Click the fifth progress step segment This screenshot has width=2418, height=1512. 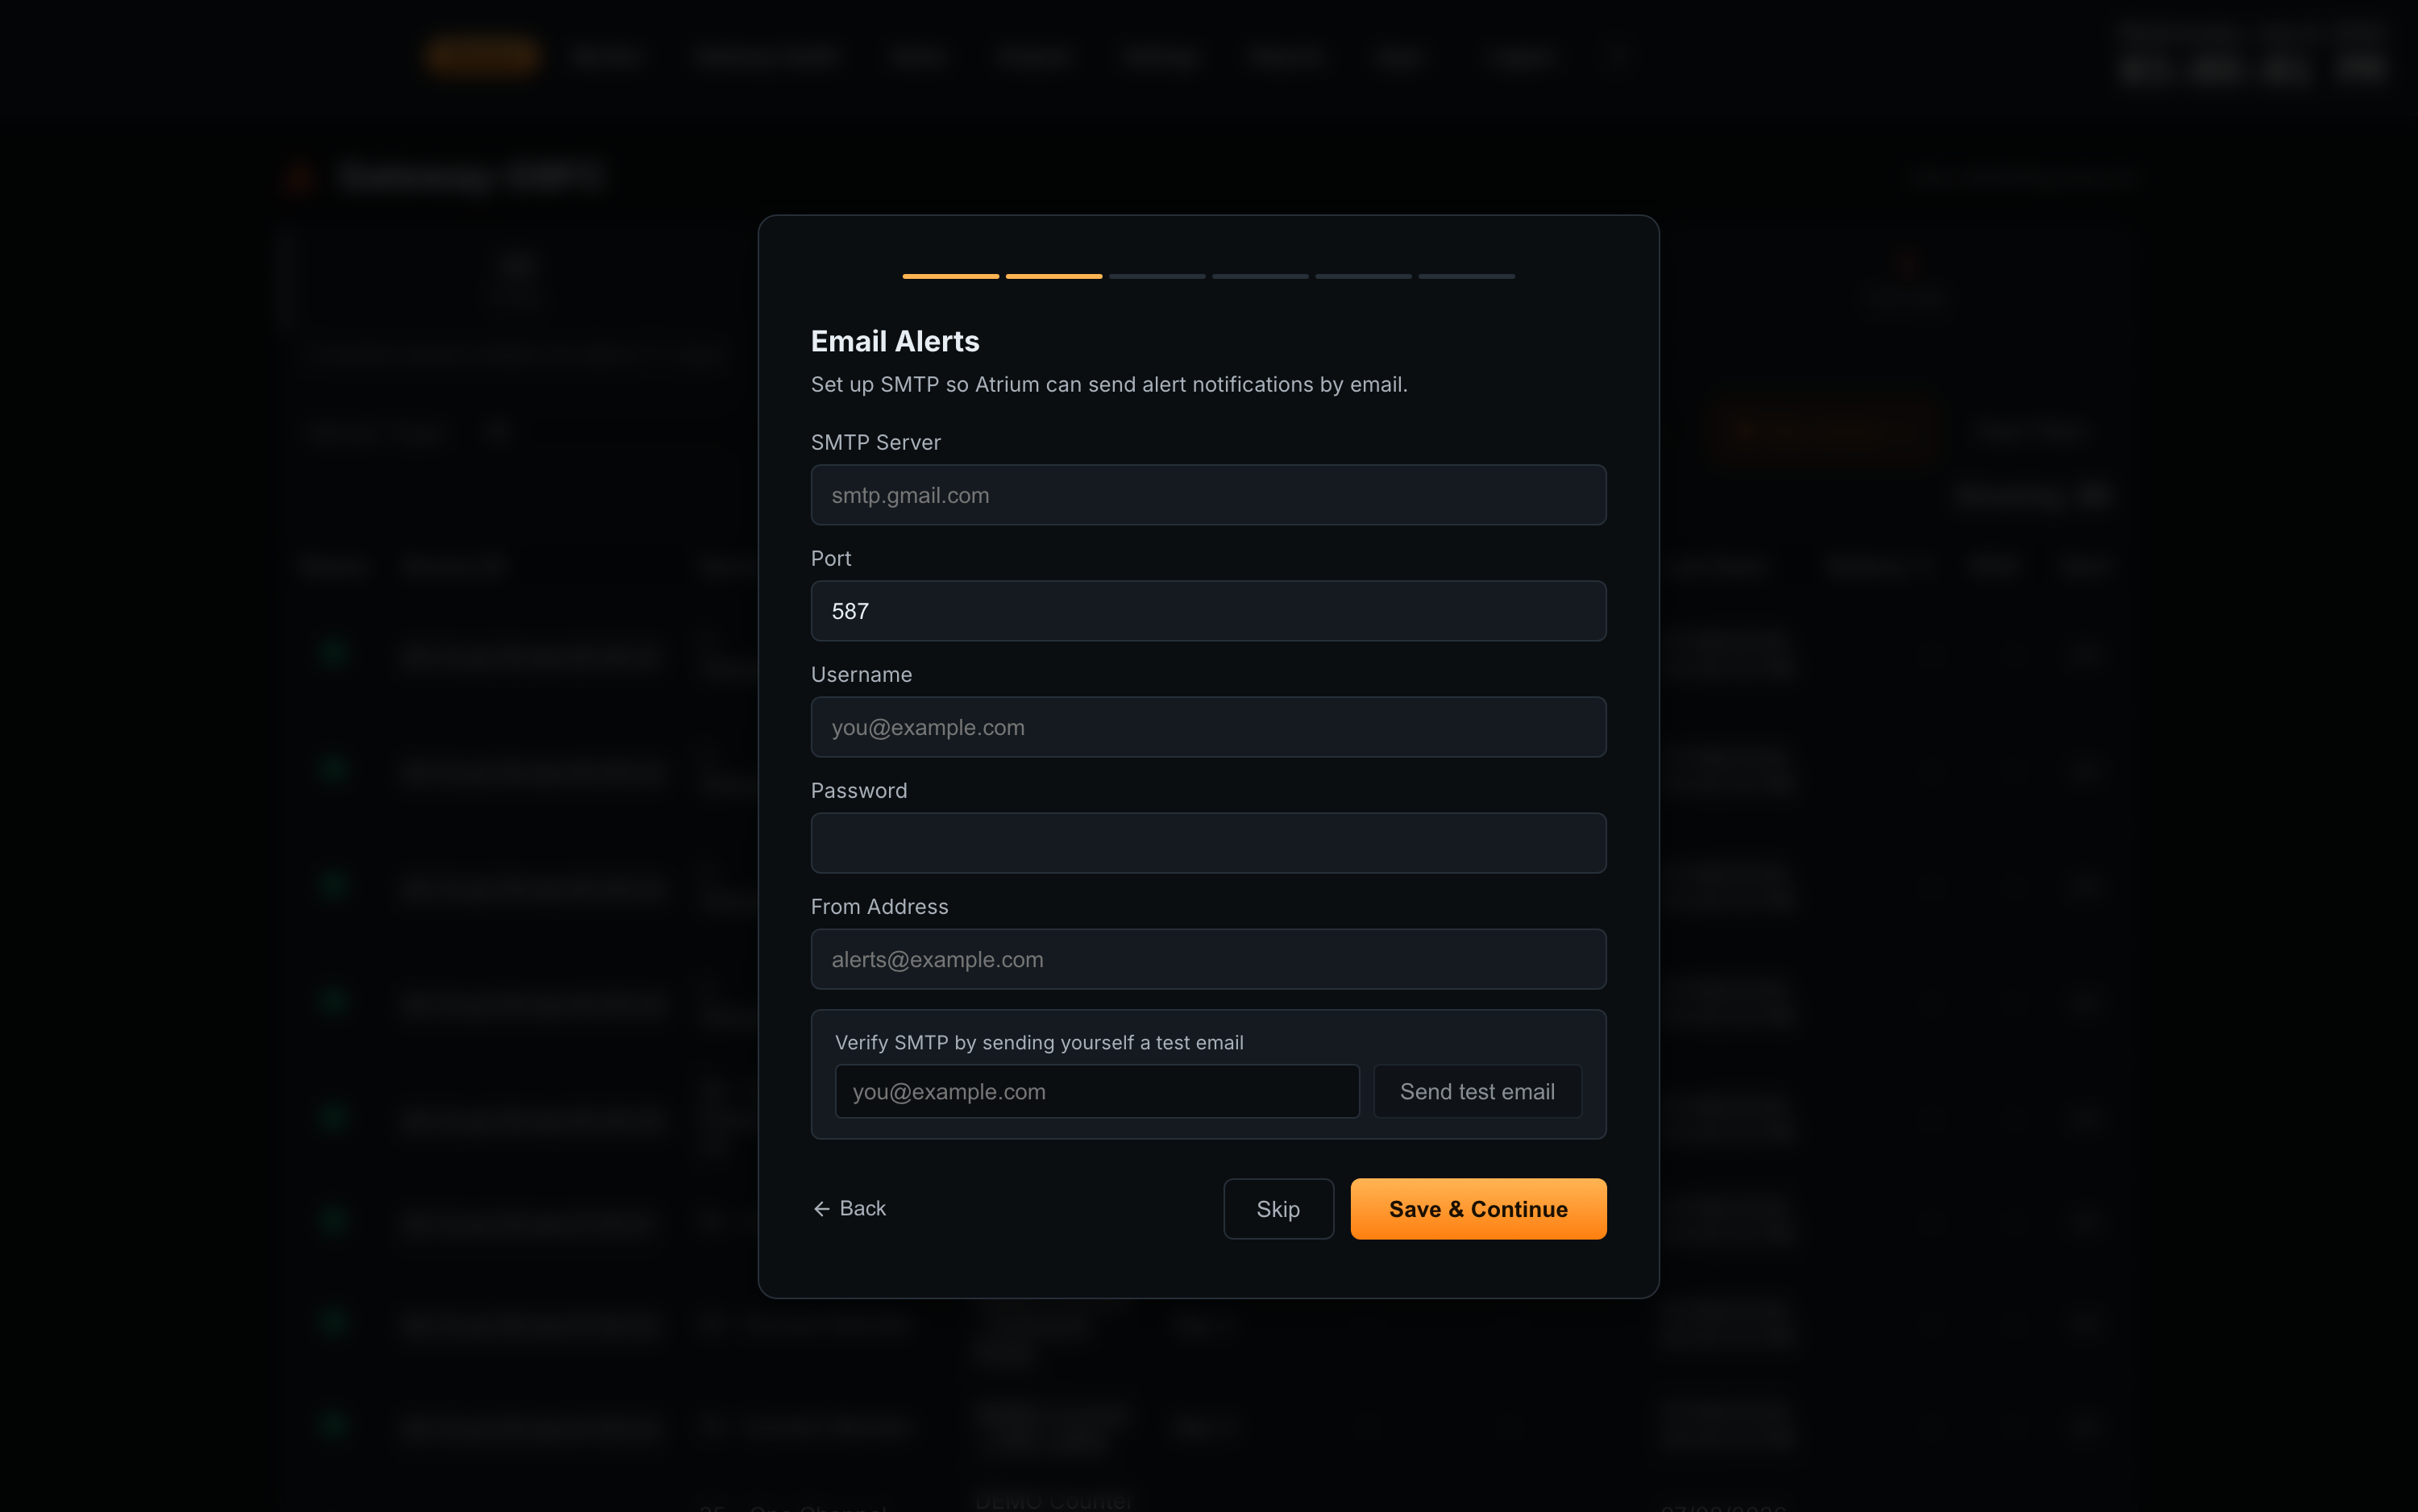(1363, 276)
